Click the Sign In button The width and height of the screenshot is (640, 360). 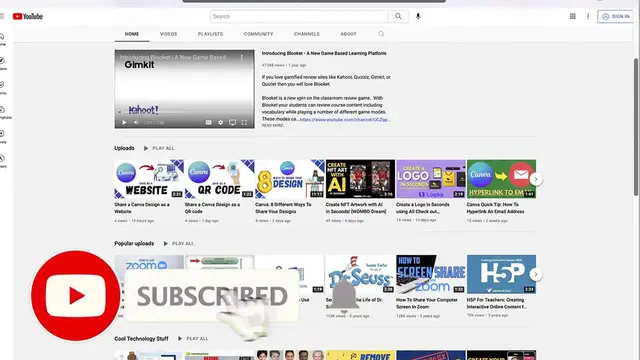(616, 16)
